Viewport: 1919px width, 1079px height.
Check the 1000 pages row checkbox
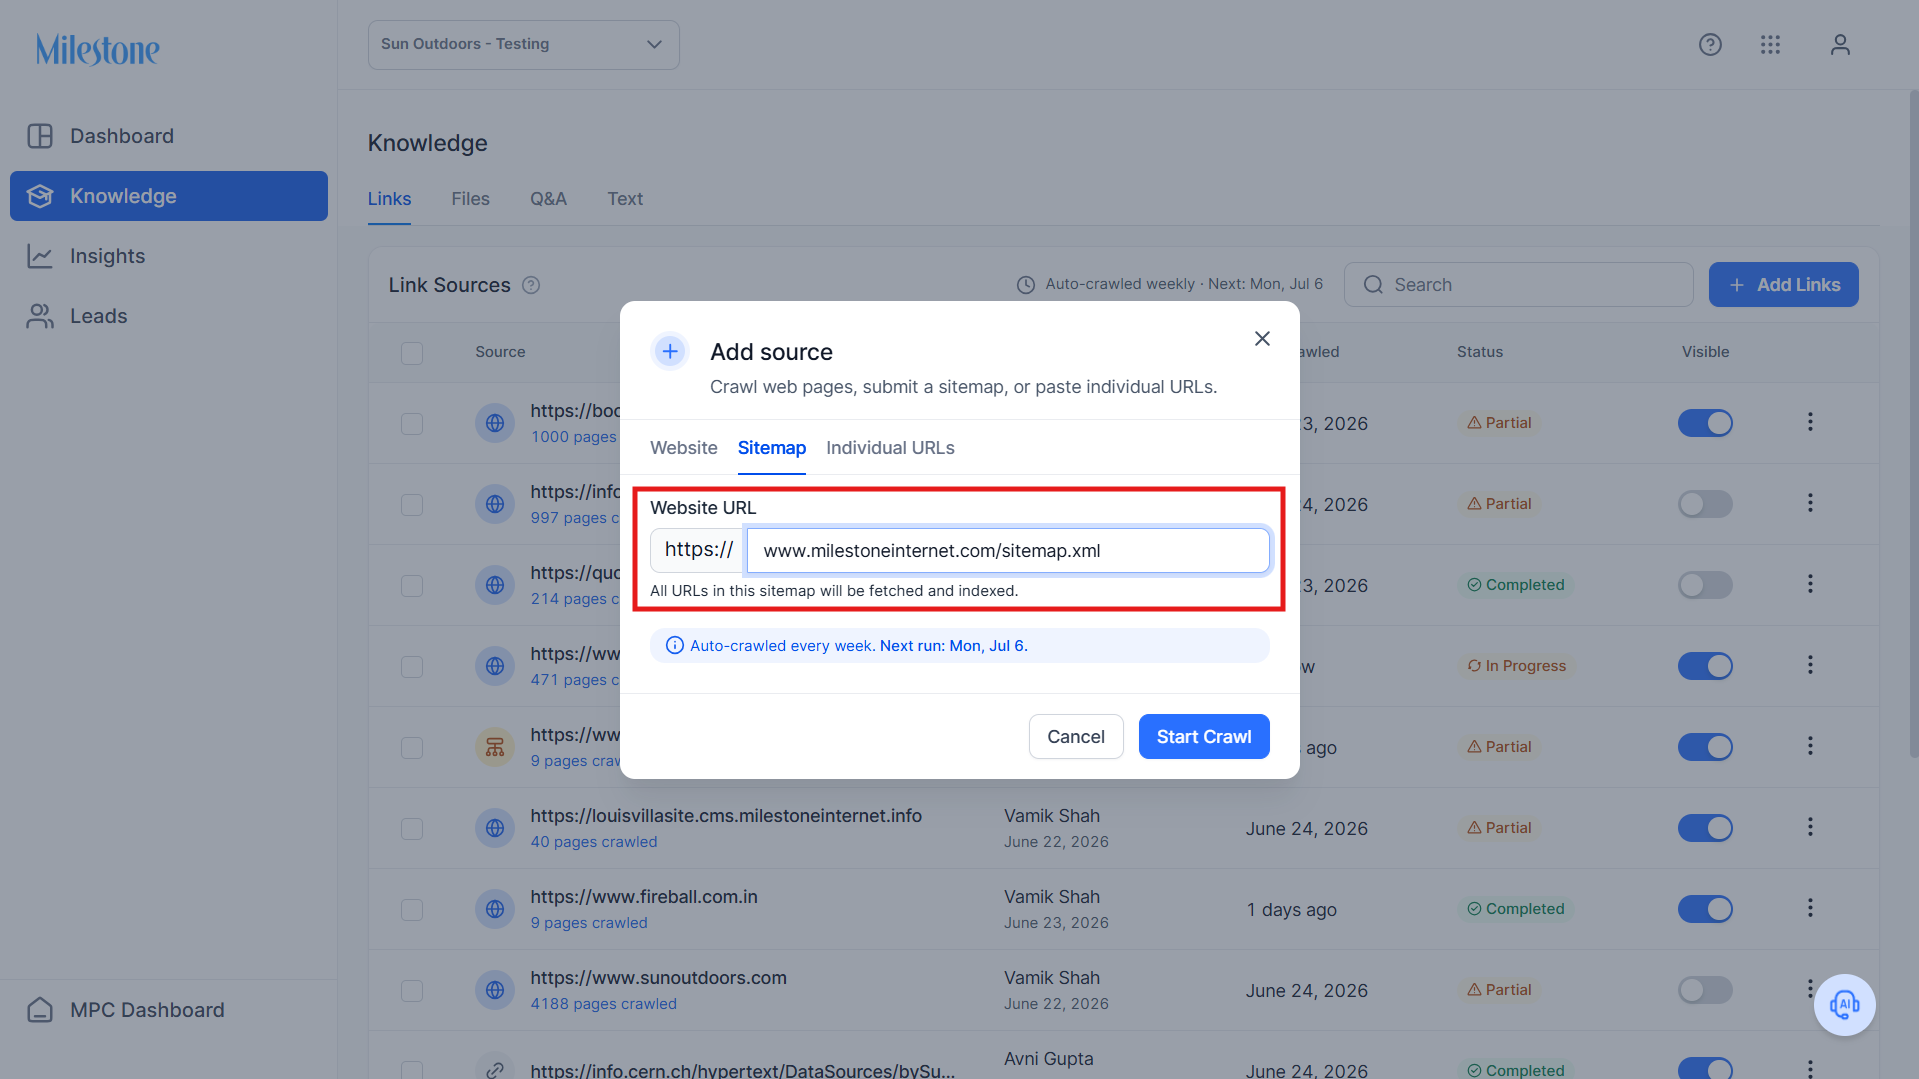412,424
